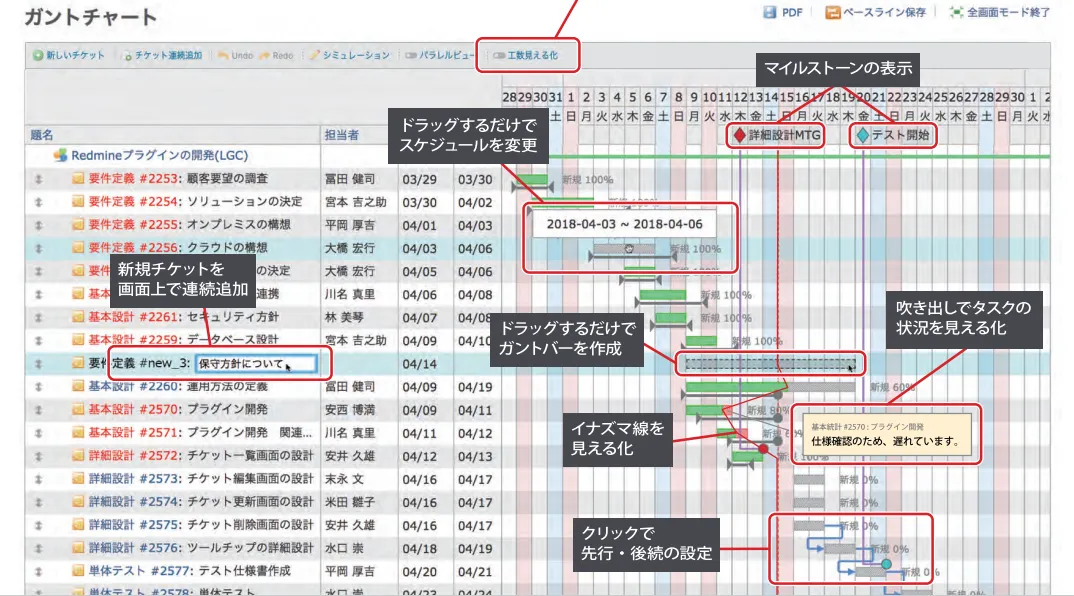The width and height of the screenshot is (1074, 596).
Task: Click the ticket icon beside #2572
Action: [78, 456]
